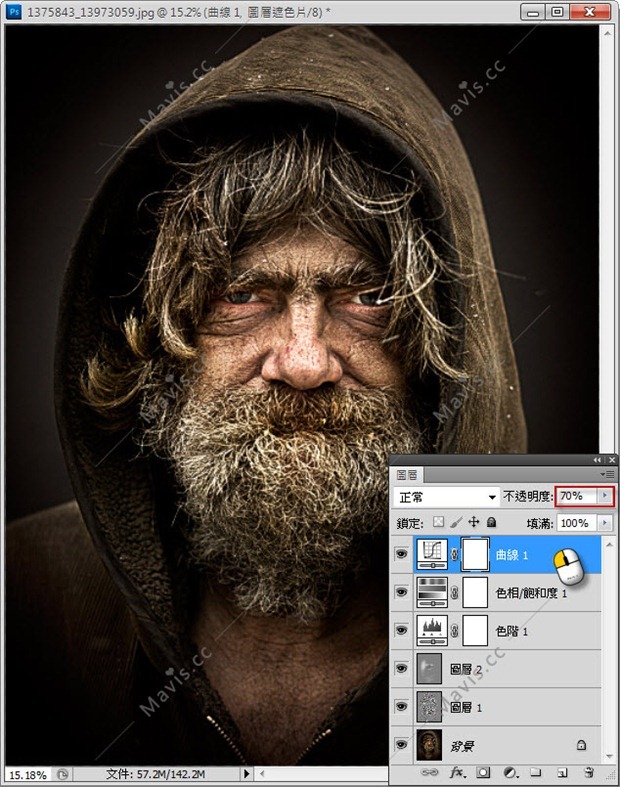Toggle visibility of 色階 1 layer
Screen dimensions: 620x787
[401, 630]
